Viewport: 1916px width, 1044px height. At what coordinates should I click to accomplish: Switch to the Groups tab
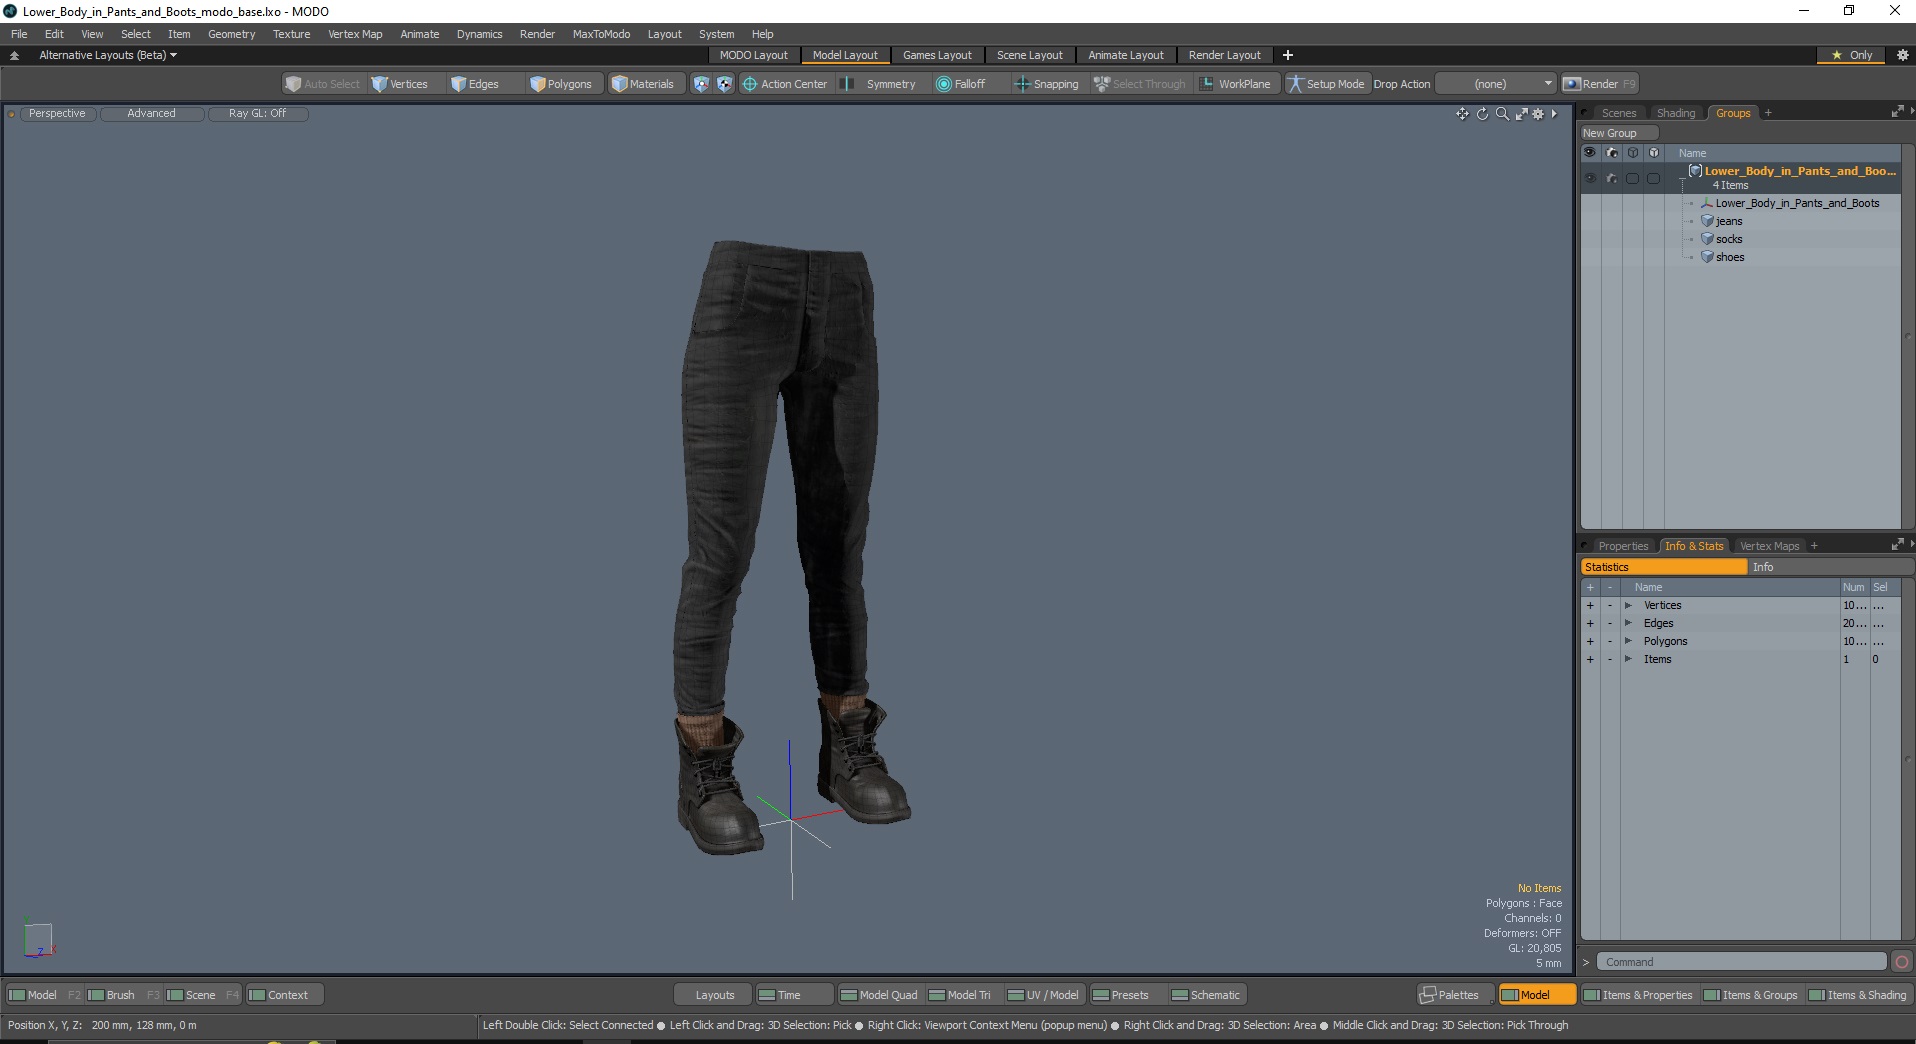(1733, 113)
